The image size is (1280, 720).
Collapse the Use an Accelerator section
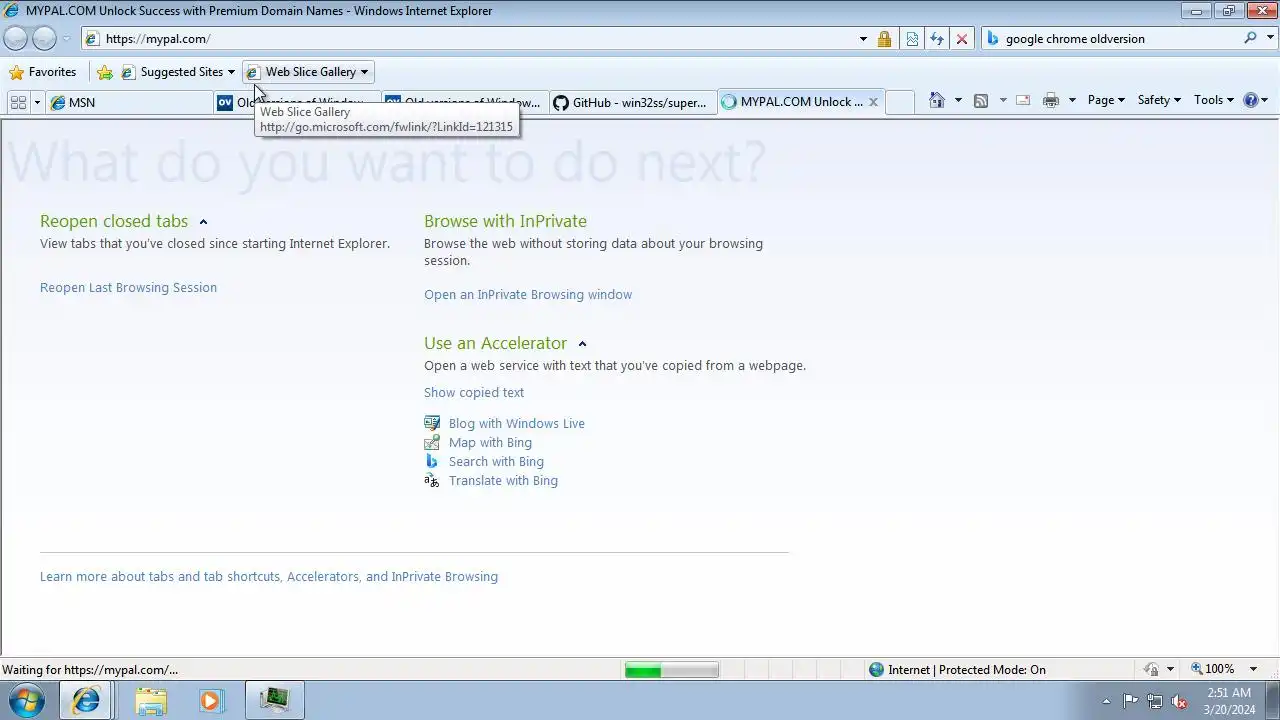tap(582, 344)
